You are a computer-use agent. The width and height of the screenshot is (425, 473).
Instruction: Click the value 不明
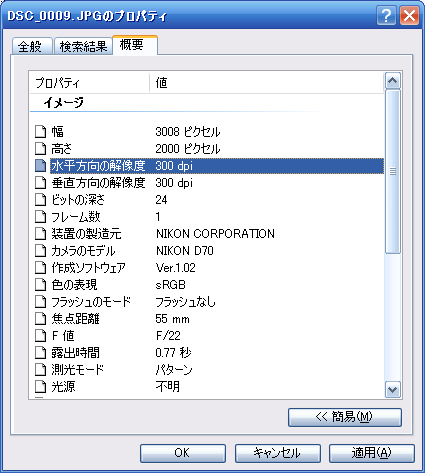[168, 387]
